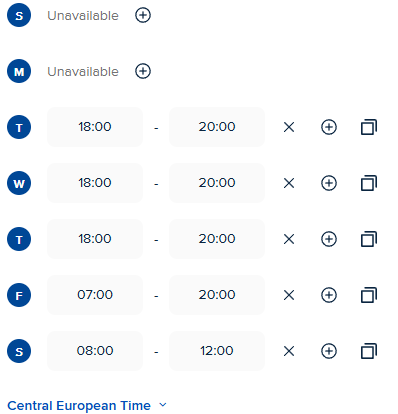Add availability interval for Monday
The width and height of the screenshot is (398, 414).
coord(143,71)
